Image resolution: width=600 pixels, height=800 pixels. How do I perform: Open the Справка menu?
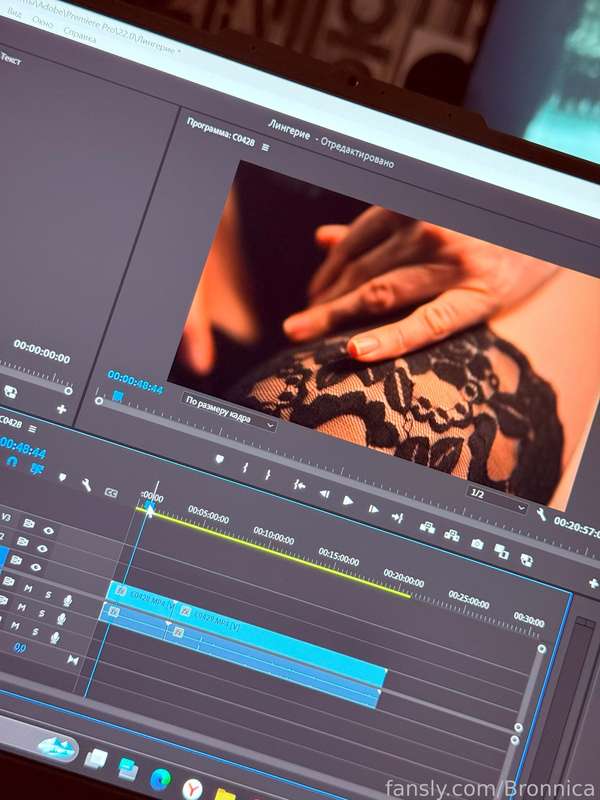pos(79,35)
